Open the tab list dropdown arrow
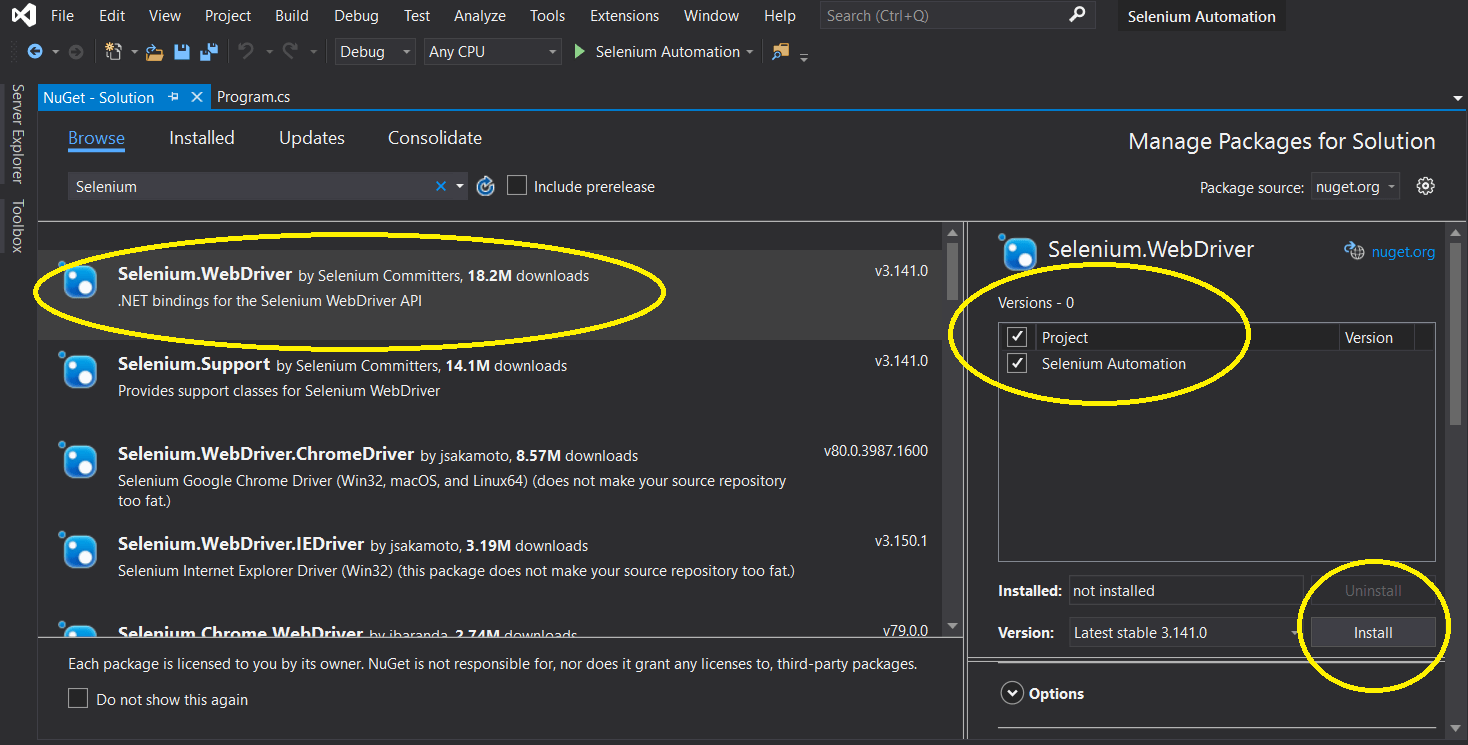This screenshot has height=745, width=1468. coord(1457,98)
